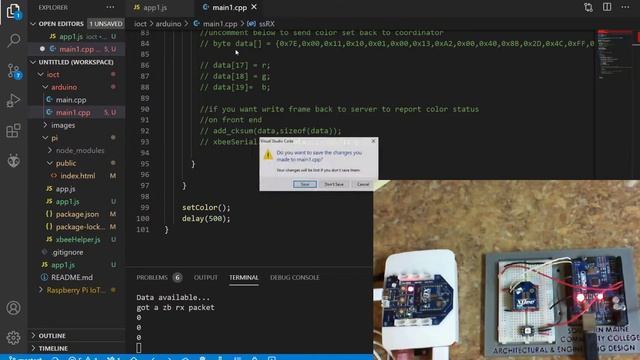The width and height of the screenshot is (640, 360).
Task: Open README.md file
Action: (71, 278)
